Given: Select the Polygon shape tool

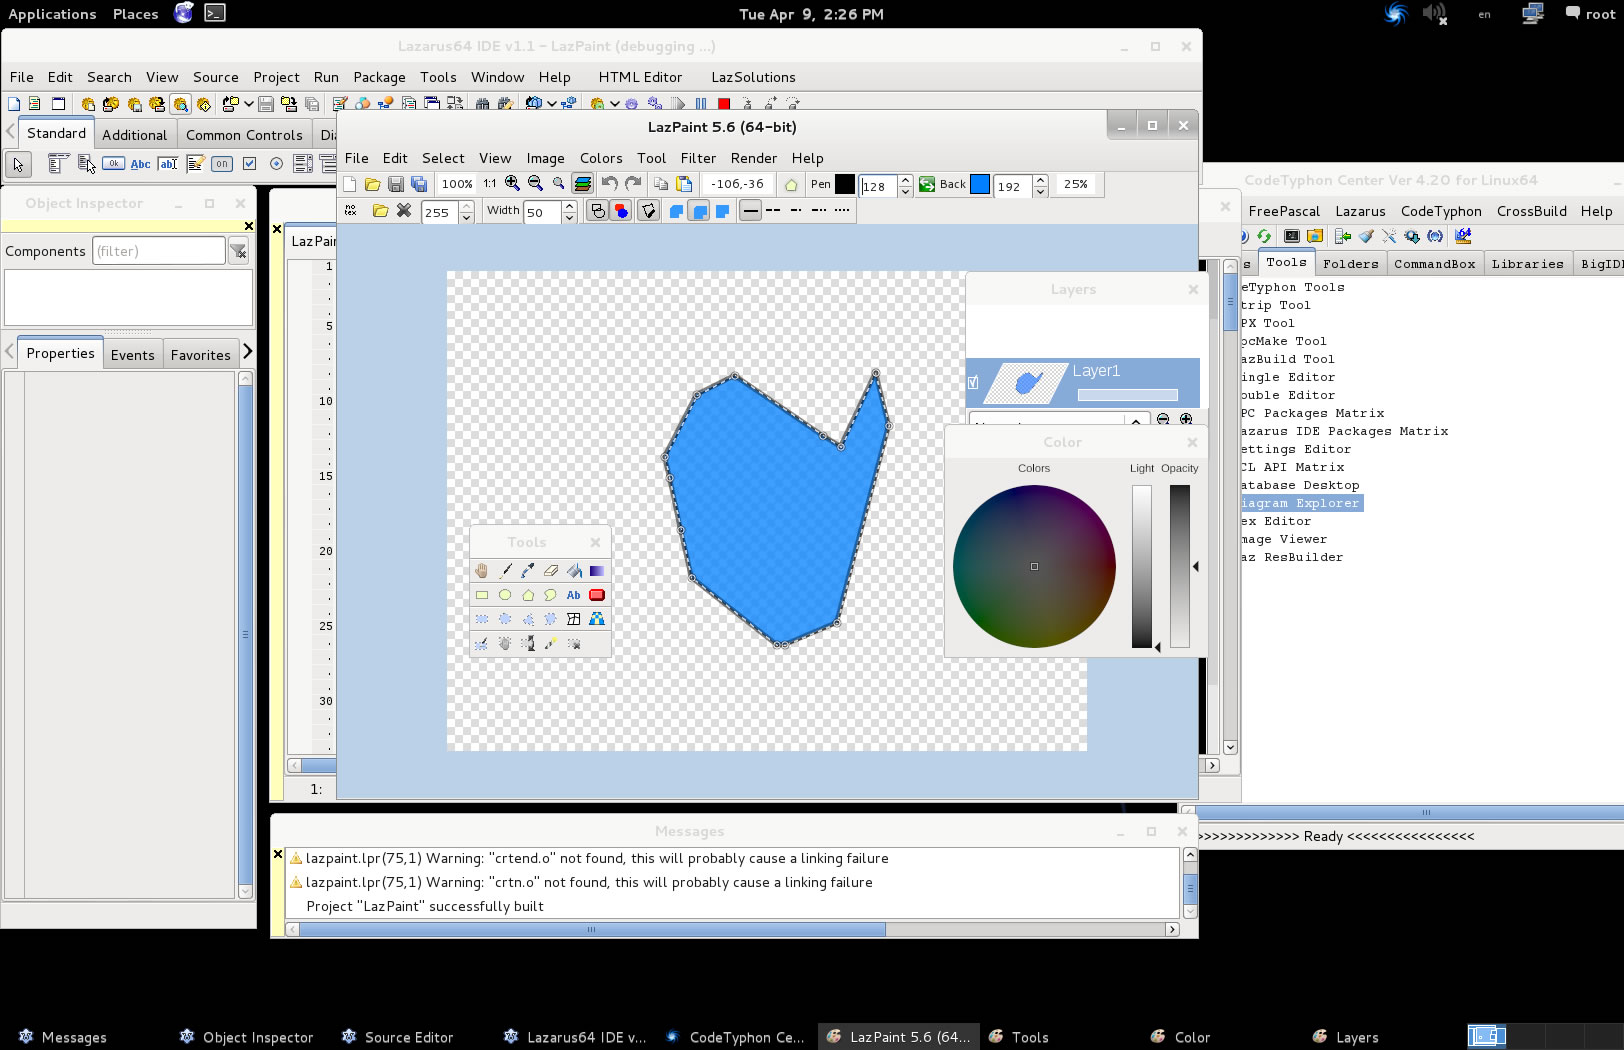Looking at the screenshot, I should (x=528, y=595).
